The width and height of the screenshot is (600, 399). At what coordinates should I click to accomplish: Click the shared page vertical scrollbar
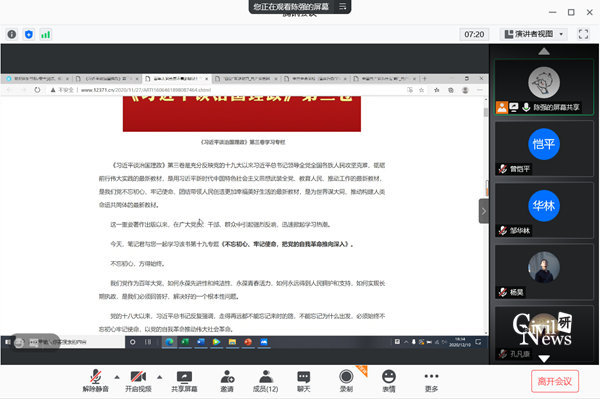coord(486,215)
